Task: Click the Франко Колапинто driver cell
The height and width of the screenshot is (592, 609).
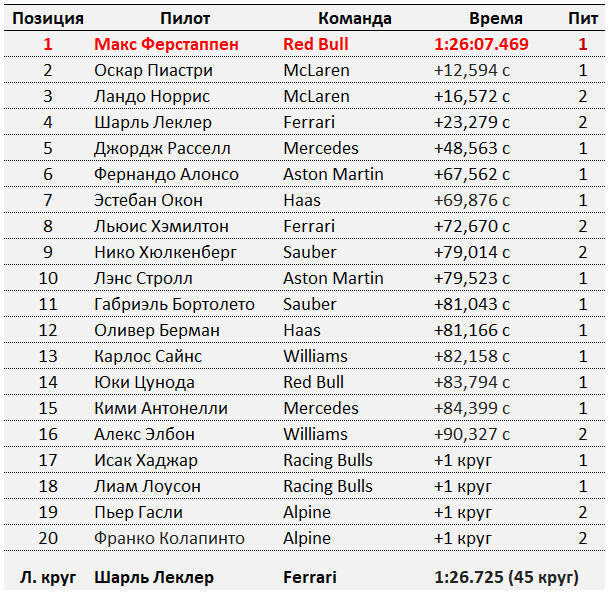Action: pyautogui.click(x=169, y=538)
